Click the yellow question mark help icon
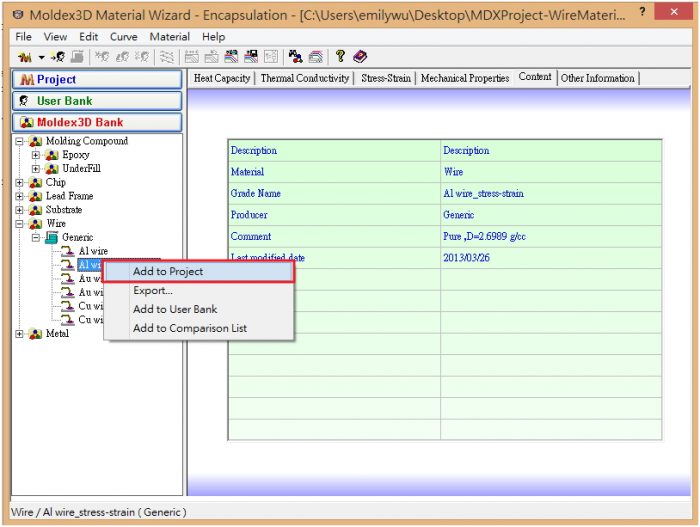 (340, 57)
